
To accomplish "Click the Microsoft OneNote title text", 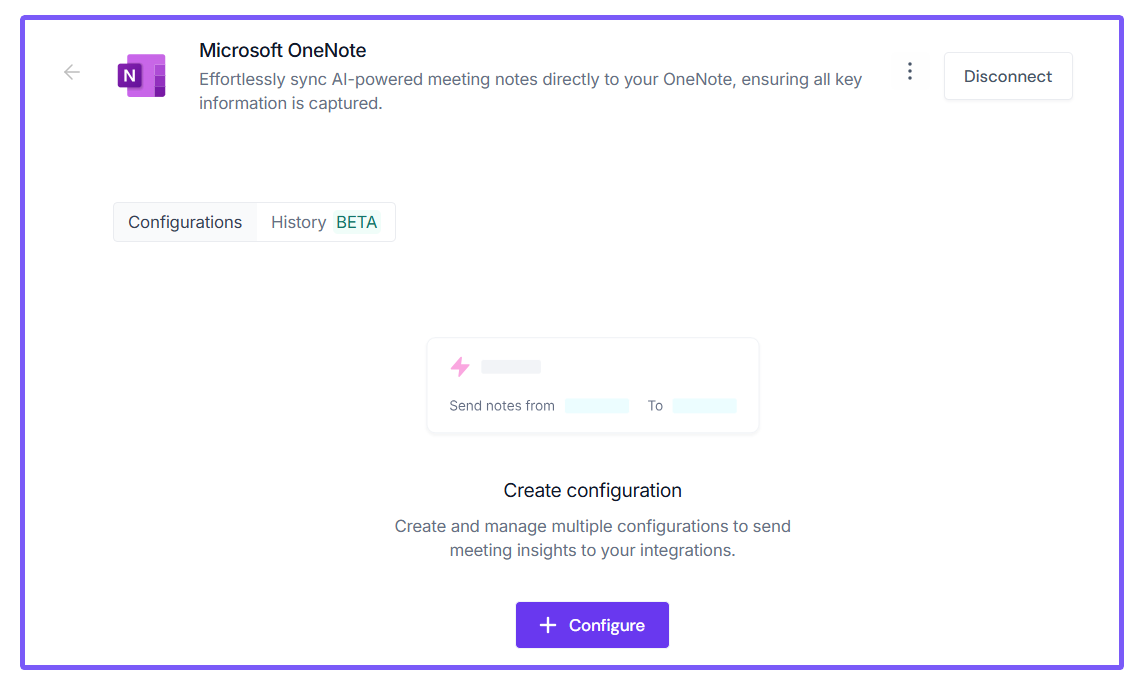I will tap(283, 50).
